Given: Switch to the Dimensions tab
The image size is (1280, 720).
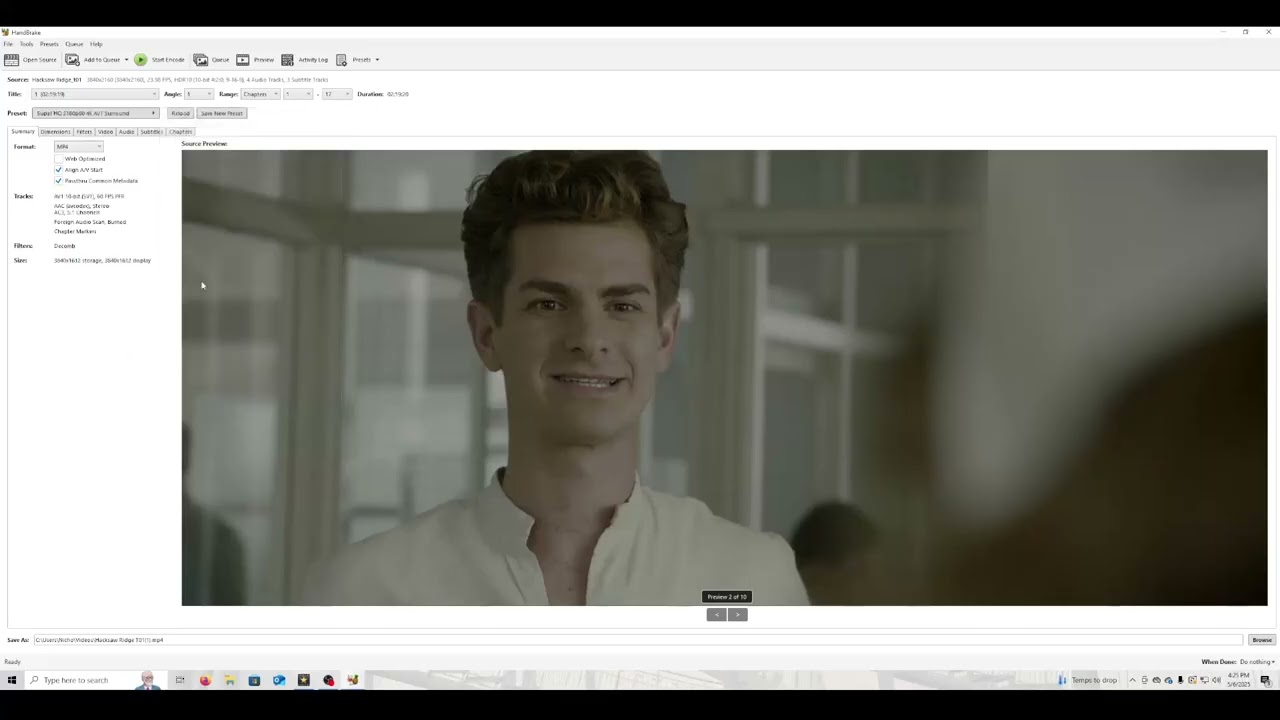Looking at the screenshot, I should (x=55, y=132).
